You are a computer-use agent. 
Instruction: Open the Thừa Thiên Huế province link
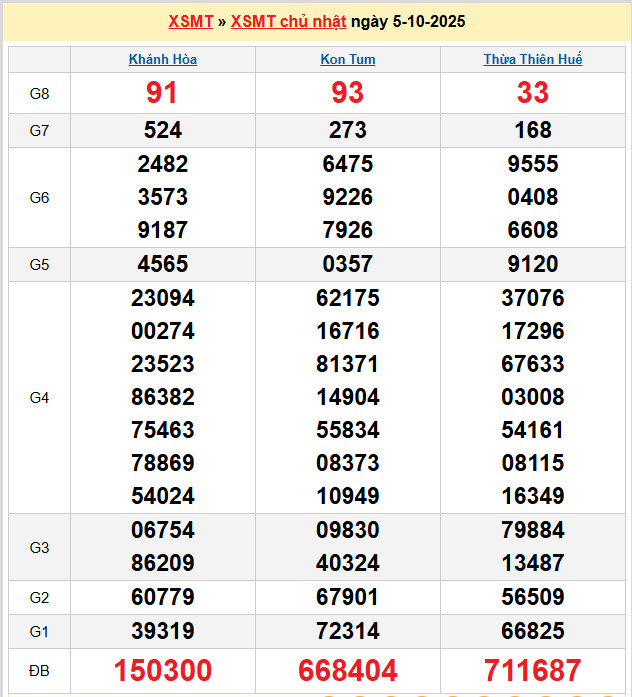[533, 60]
